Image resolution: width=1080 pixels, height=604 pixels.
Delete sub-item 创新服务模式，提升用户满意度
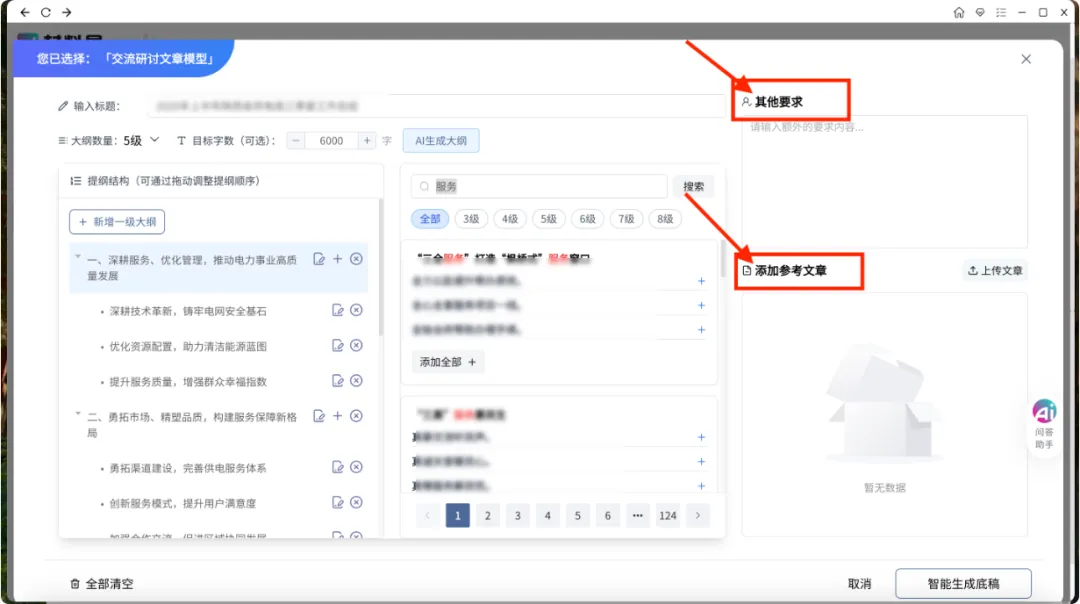[356, 502]
